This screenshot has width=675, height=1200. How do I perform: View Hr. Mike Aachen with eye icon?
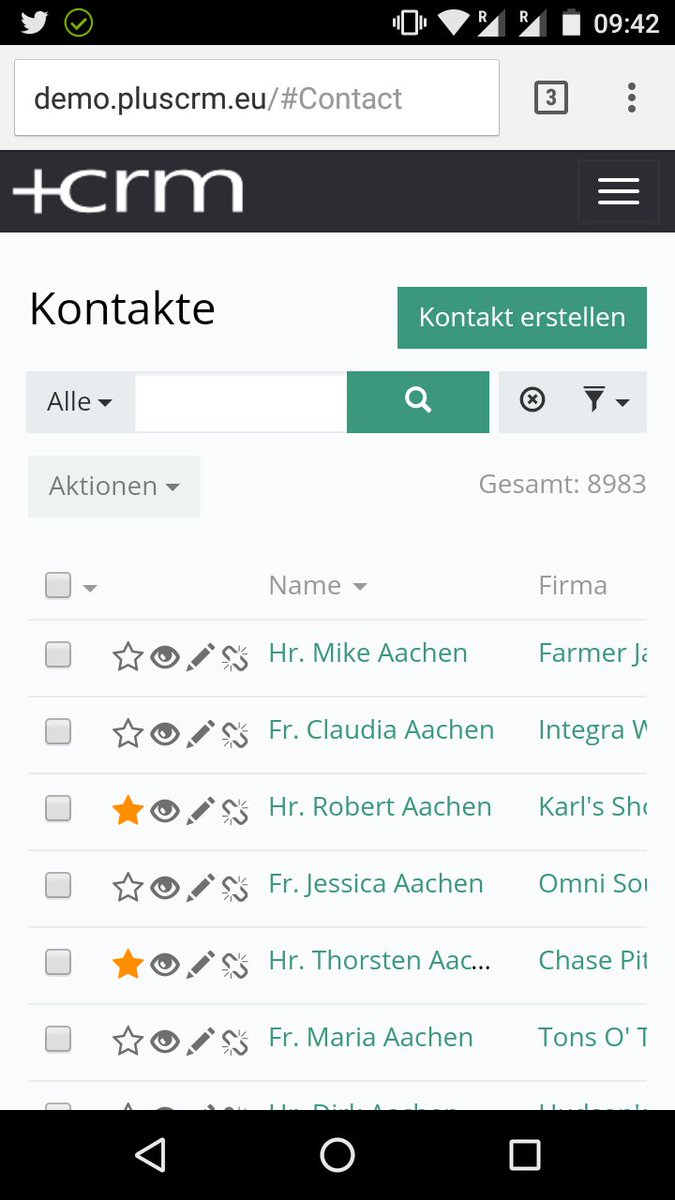tap(165, 657)
